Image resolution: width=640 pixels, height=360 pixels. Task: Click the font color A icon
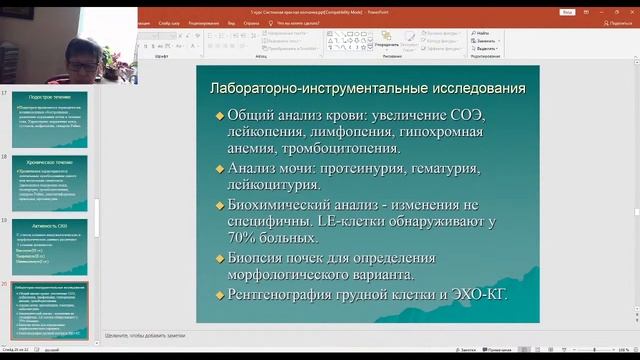tap(193, 46)
